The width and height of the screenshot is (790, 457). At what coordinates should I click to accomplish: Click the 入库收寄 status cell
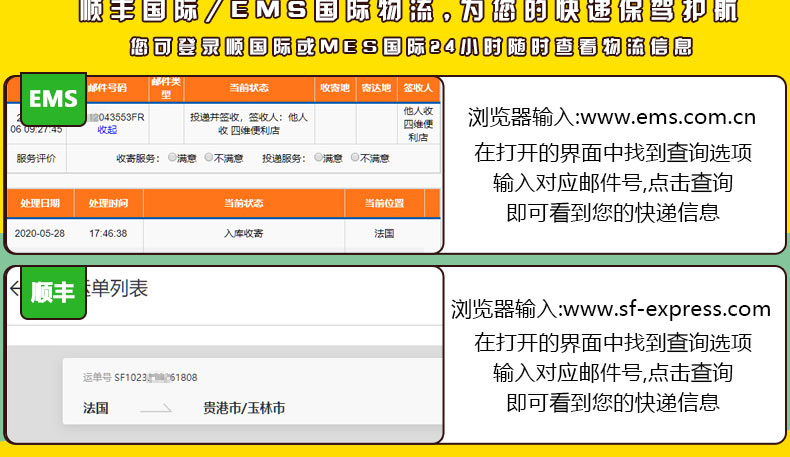pyautogui.click(x=244, y=234)
